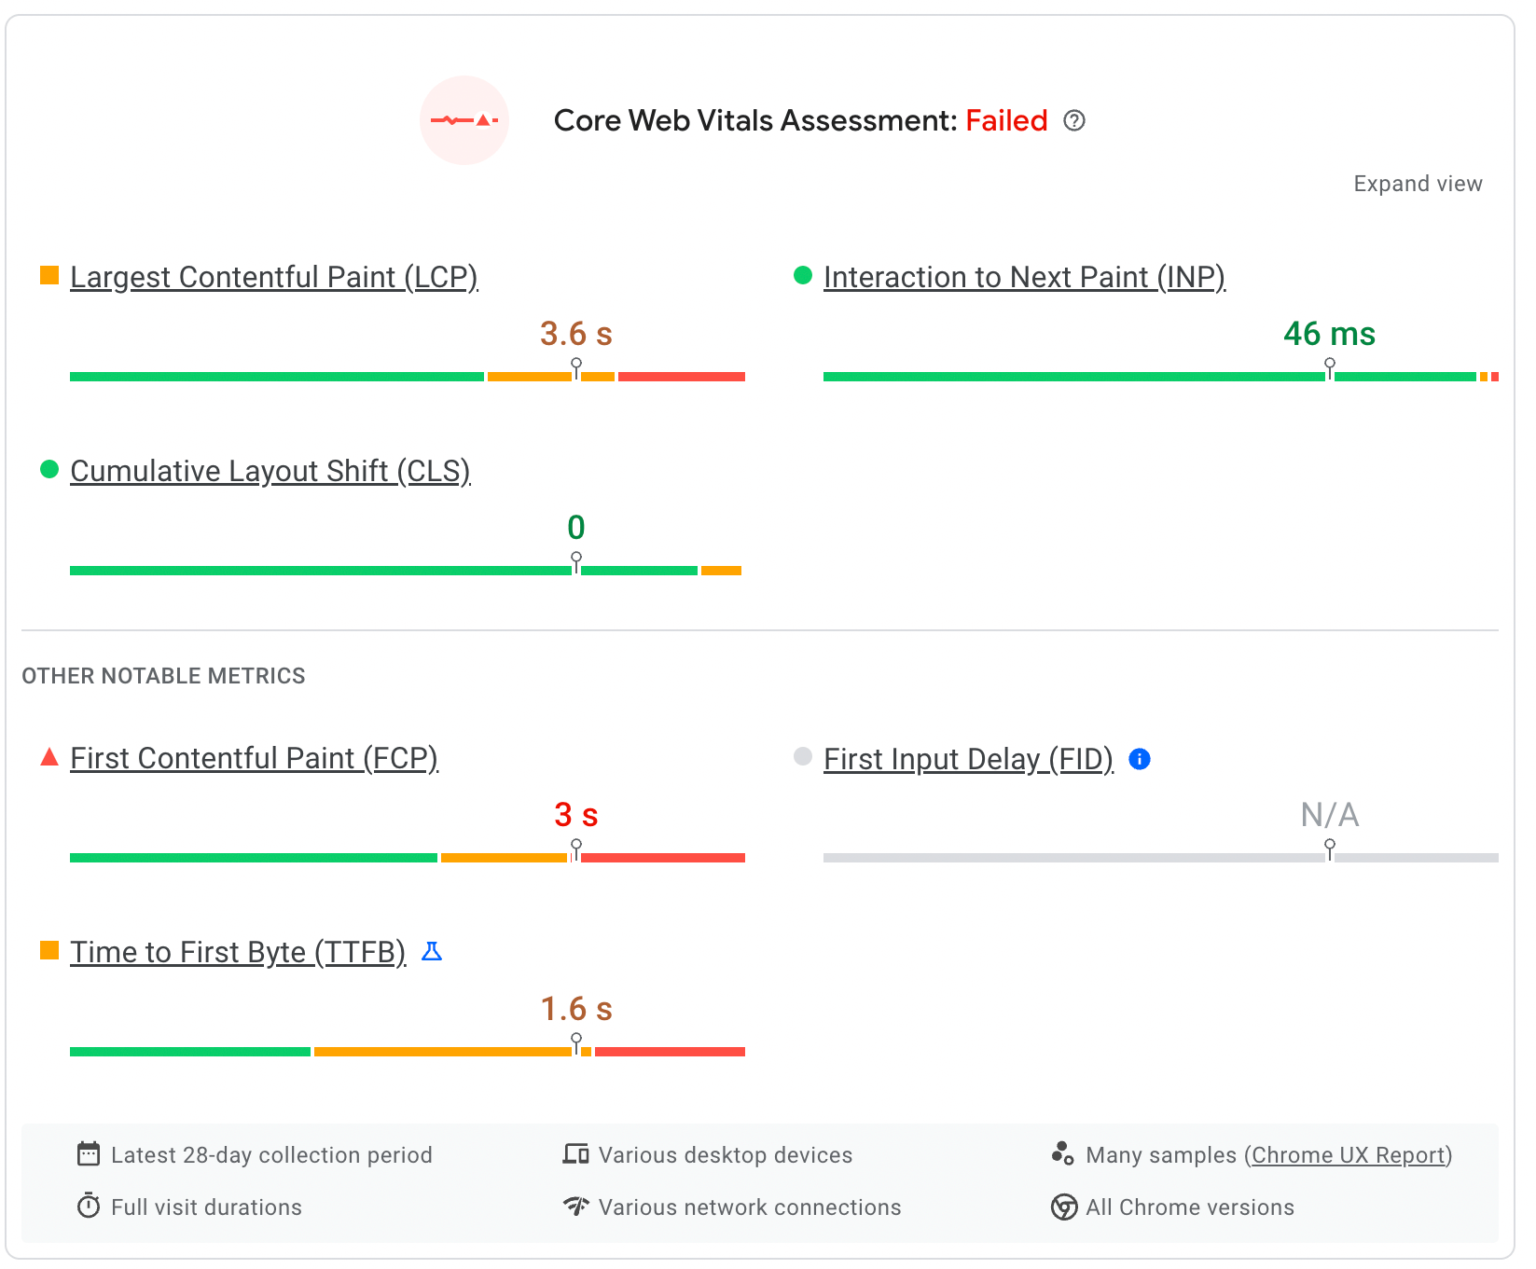This screenshot has height=1269, width=1536.
Task: Click the calendar icon for collection period
Action: (x=88, y=1154)
